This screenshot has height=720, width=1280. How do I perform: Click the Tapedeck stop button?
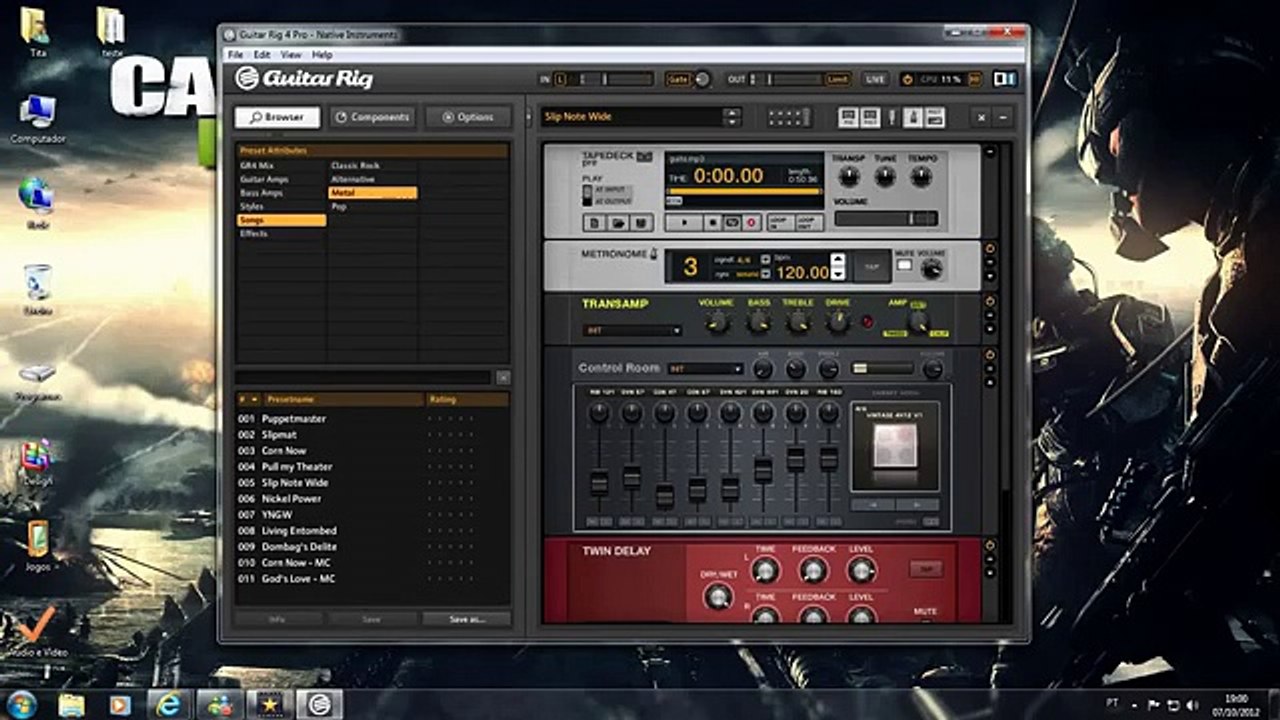713,222
